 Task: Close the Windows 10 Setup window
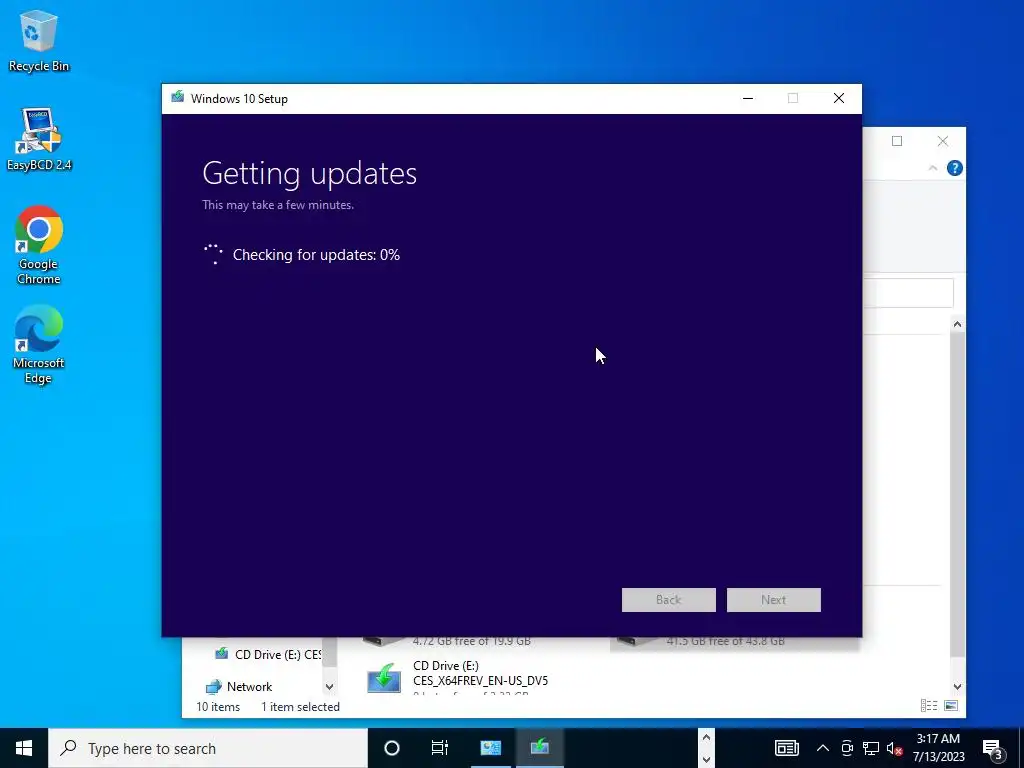839,98
